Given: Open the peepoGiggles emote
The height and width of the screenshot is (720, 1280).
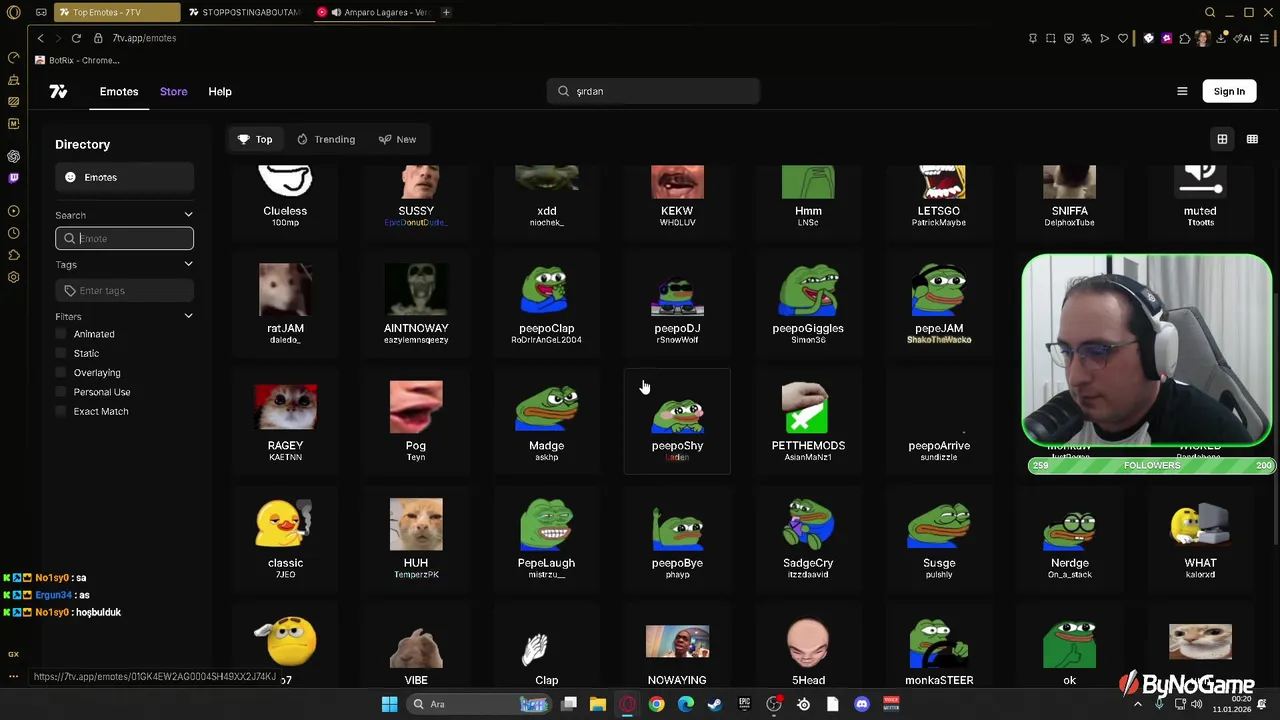Looking at the screenshot, I should [x=808, y=303].
